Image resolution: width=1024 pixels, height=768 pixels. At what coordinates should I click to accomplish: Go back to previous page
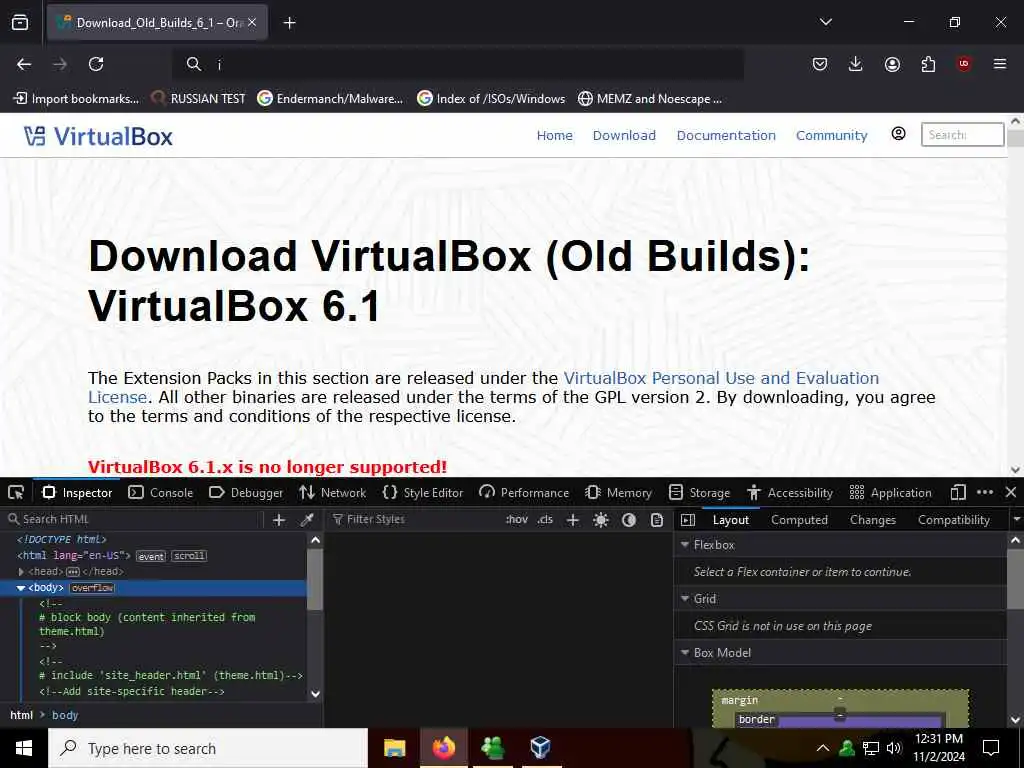pos(24,64)
